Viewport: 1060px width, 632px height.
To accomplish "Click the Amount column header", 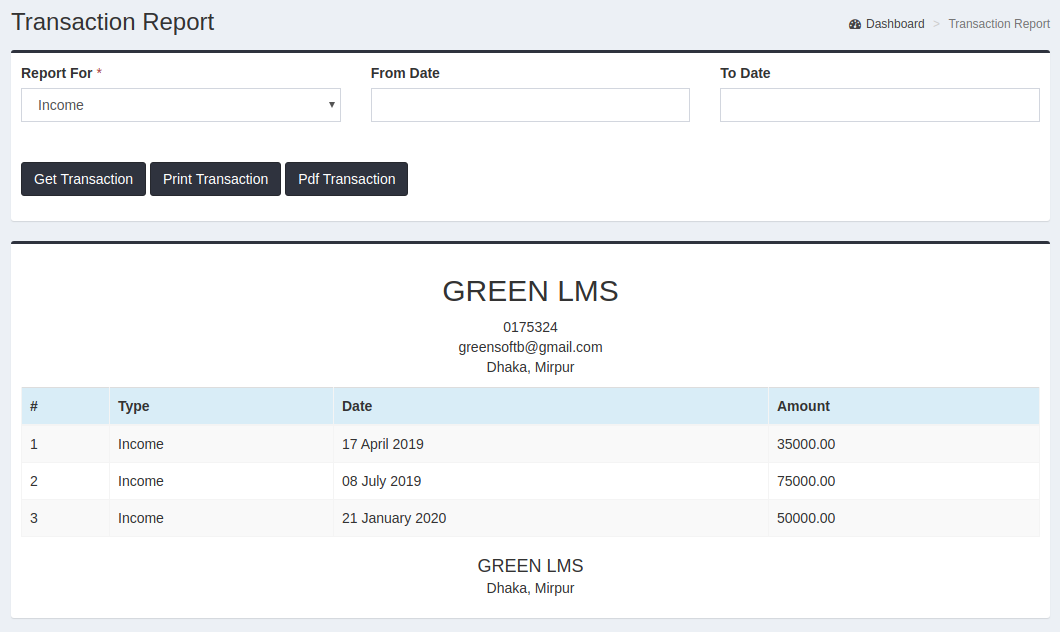I will 802,406.
